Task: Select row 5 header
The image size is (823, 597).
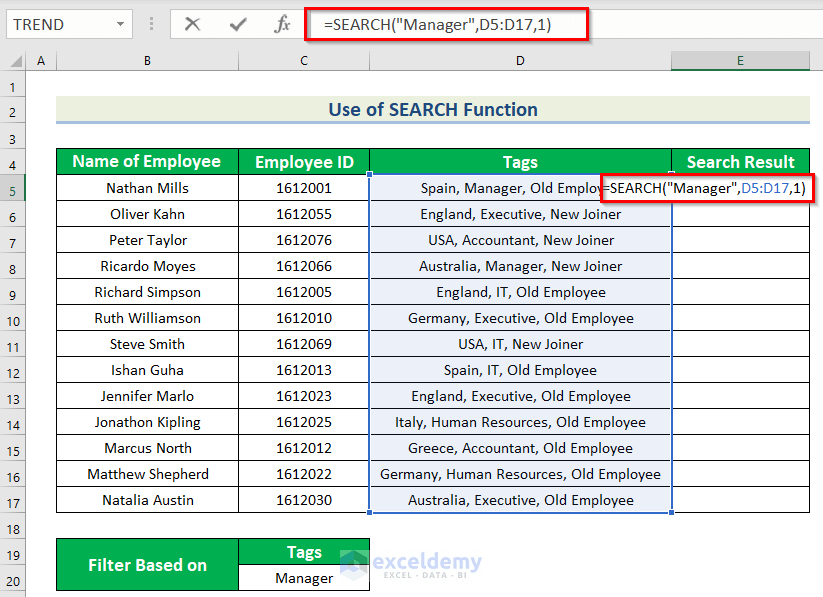Action: (x=12, y=187)
